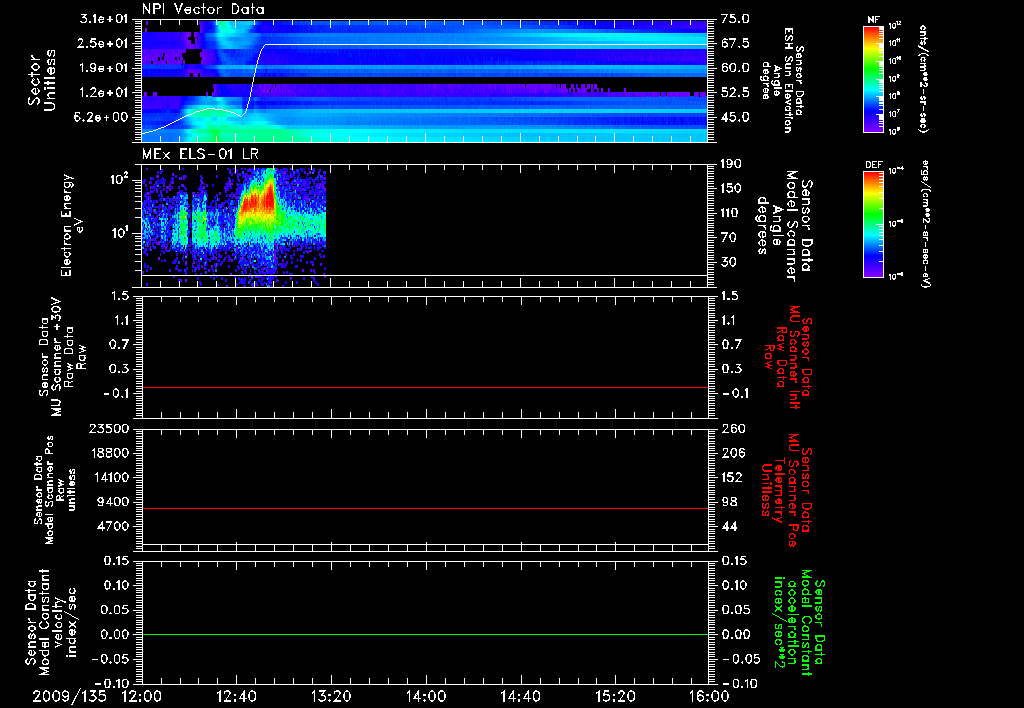1024x708 pixels.
Task: Click the 67.5 elevation angle tick label
Action: (x=735, y=43)
